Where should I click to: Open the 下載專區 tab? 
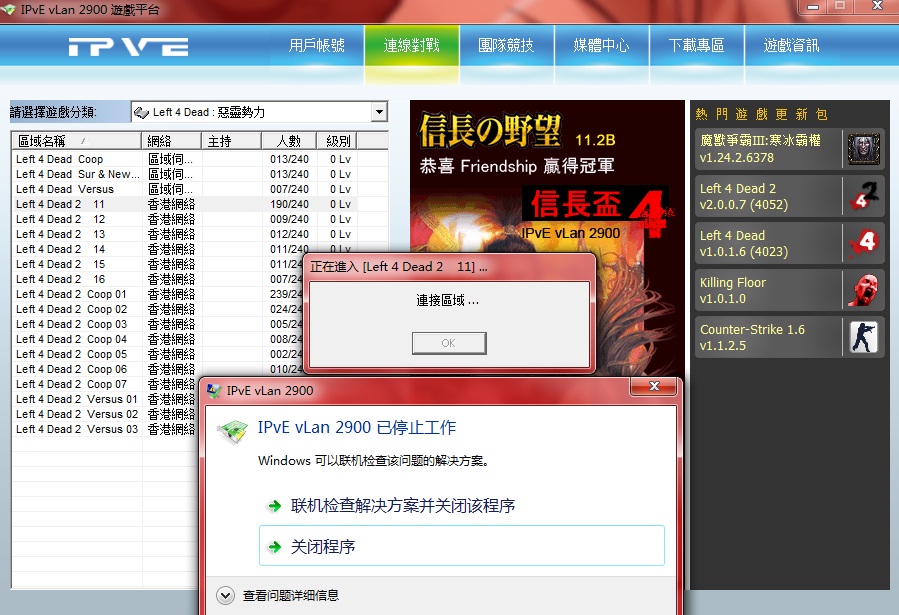tap(697, 45)
